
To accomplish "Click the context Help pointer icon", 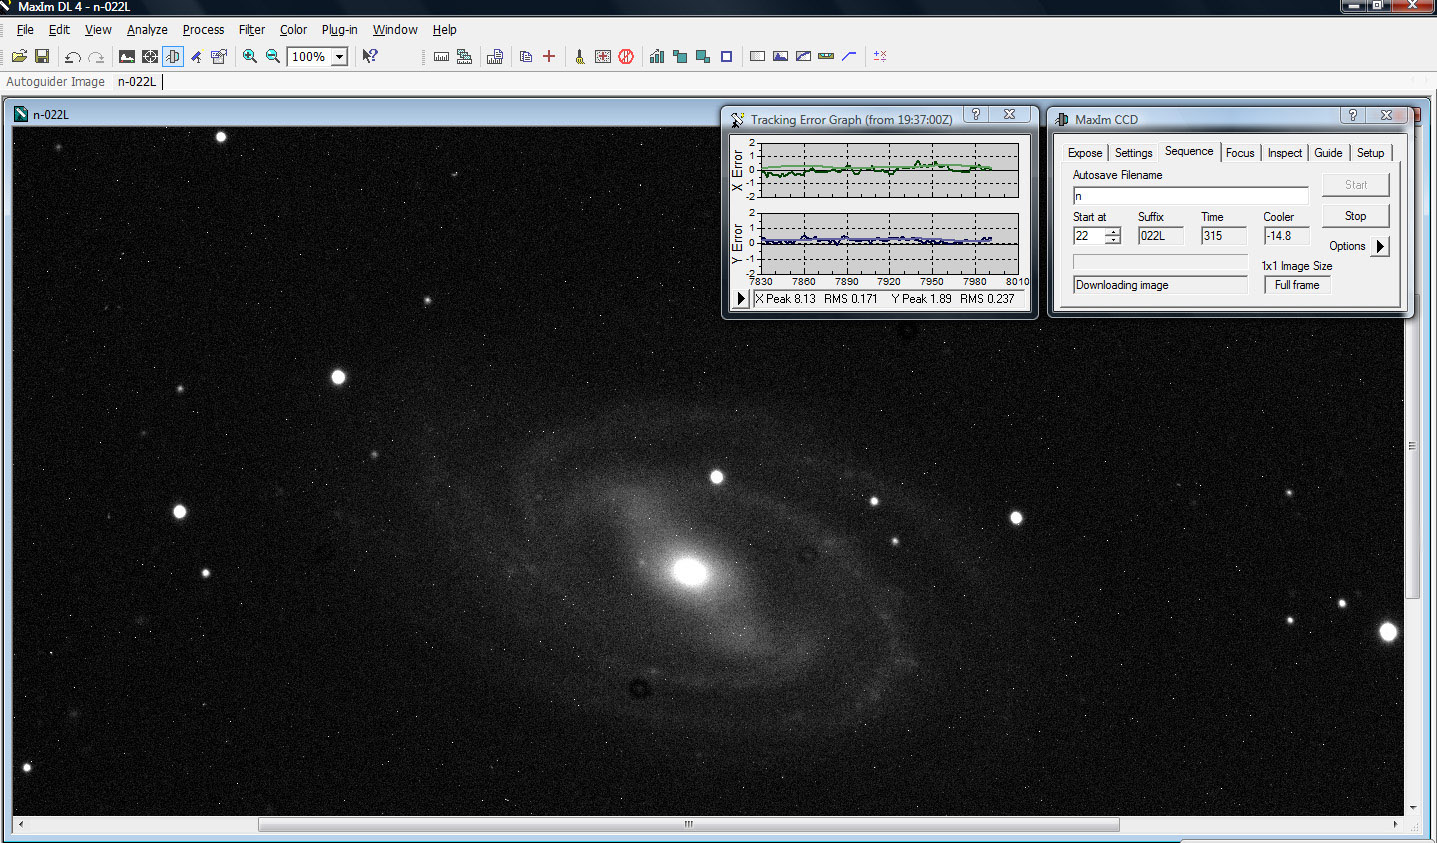I will pos(370,57).
